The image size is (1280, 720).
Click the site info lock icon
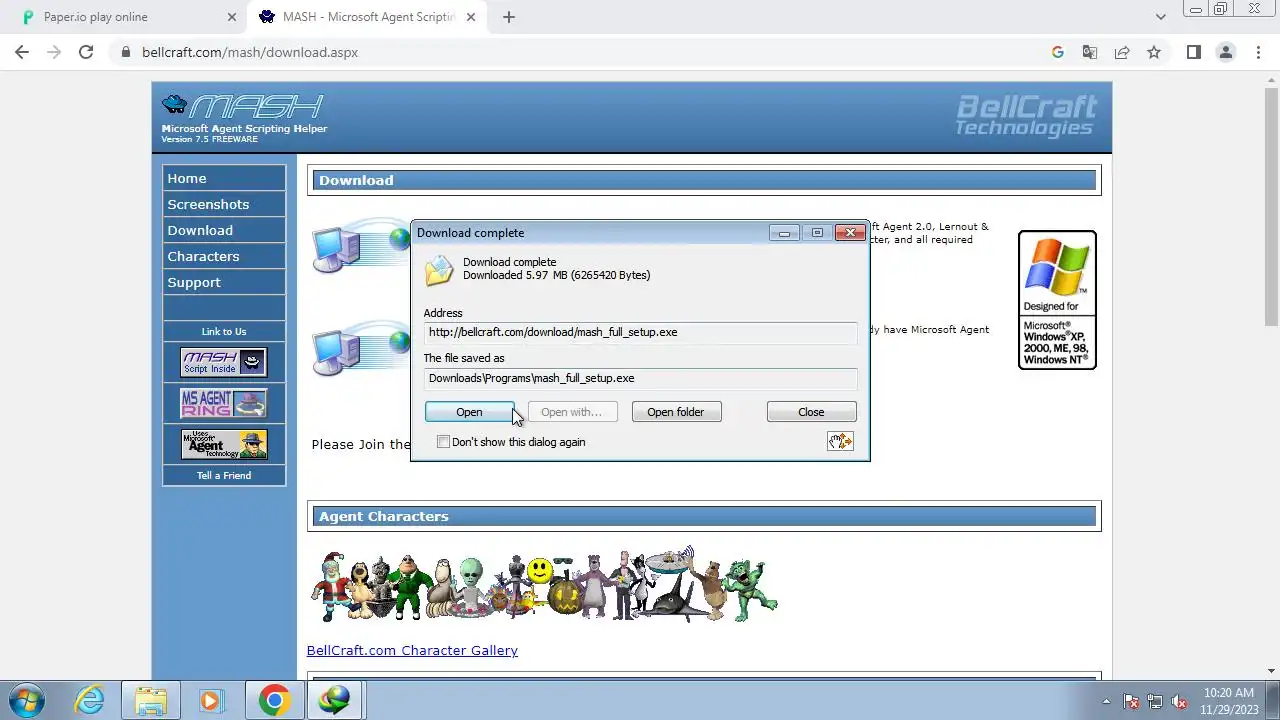[125, 52]
